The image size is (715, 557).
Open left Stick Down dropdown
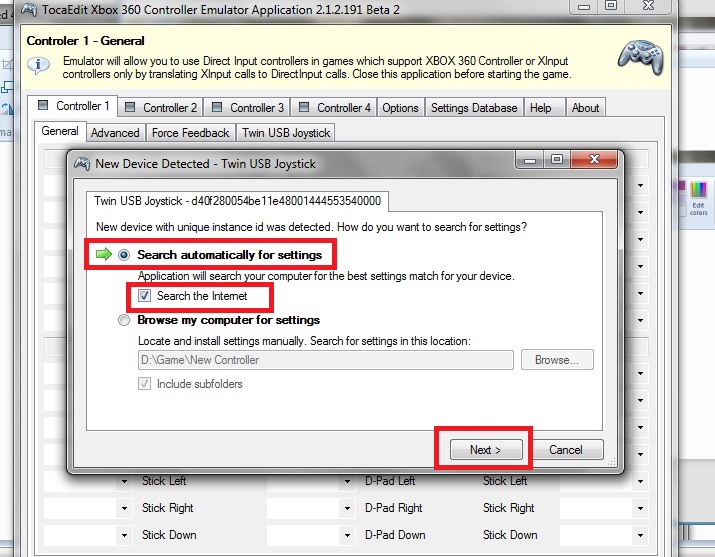(x=124, y=535)
